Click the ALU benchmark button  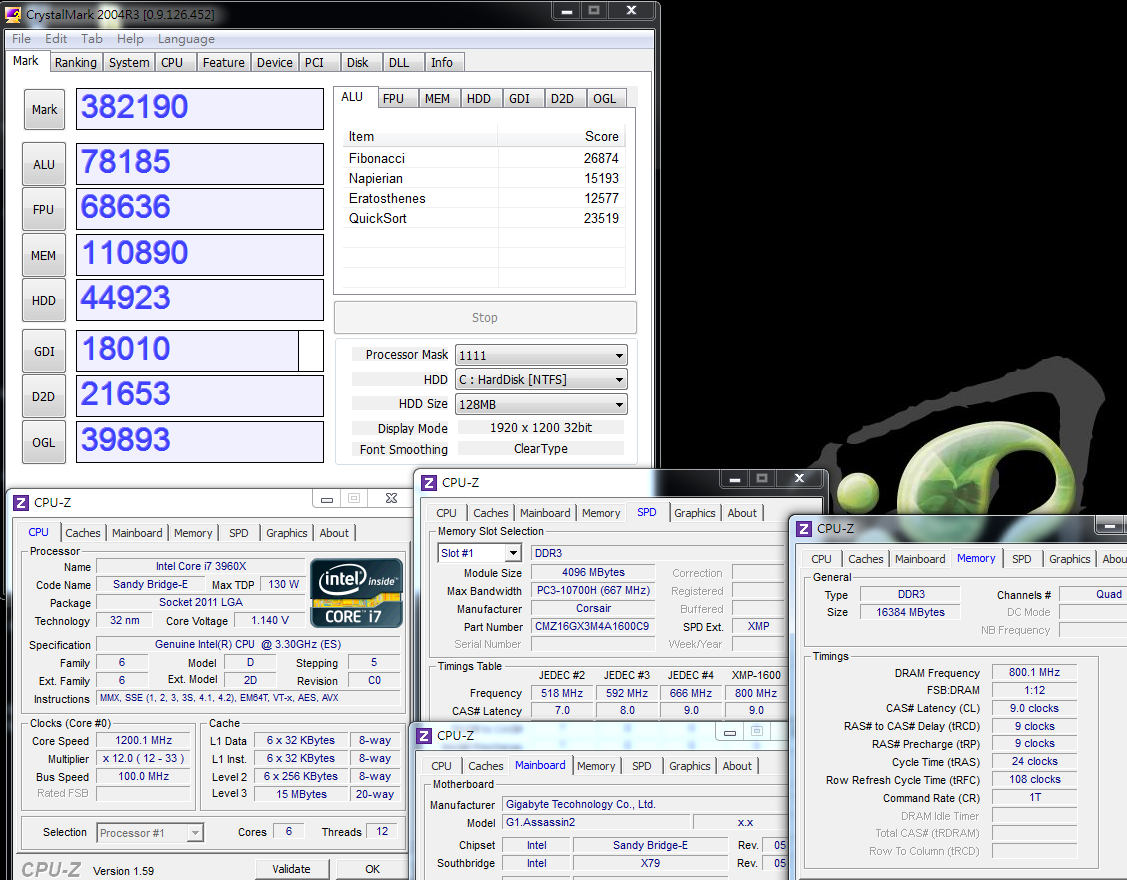[x=44, y=165]
